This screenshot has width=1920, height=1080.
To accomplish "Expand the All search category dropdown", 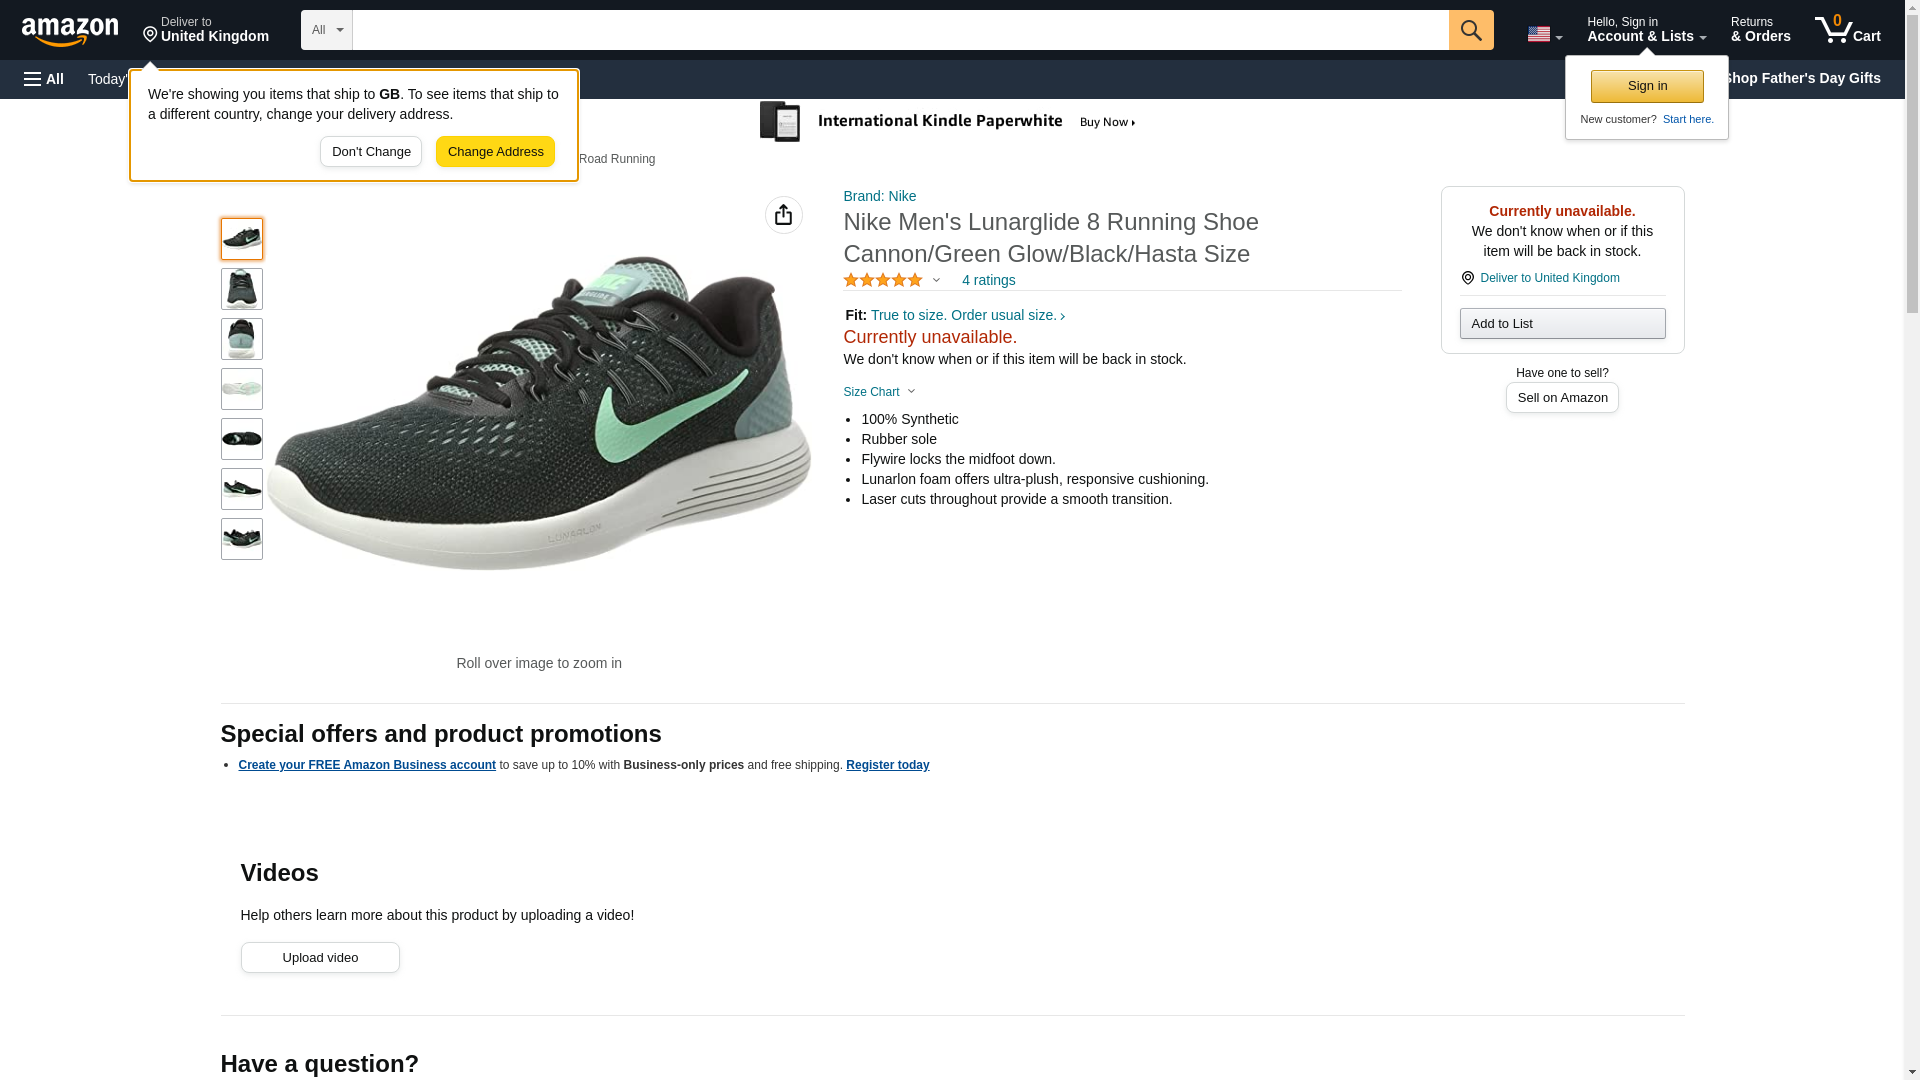I will point(326,30).
